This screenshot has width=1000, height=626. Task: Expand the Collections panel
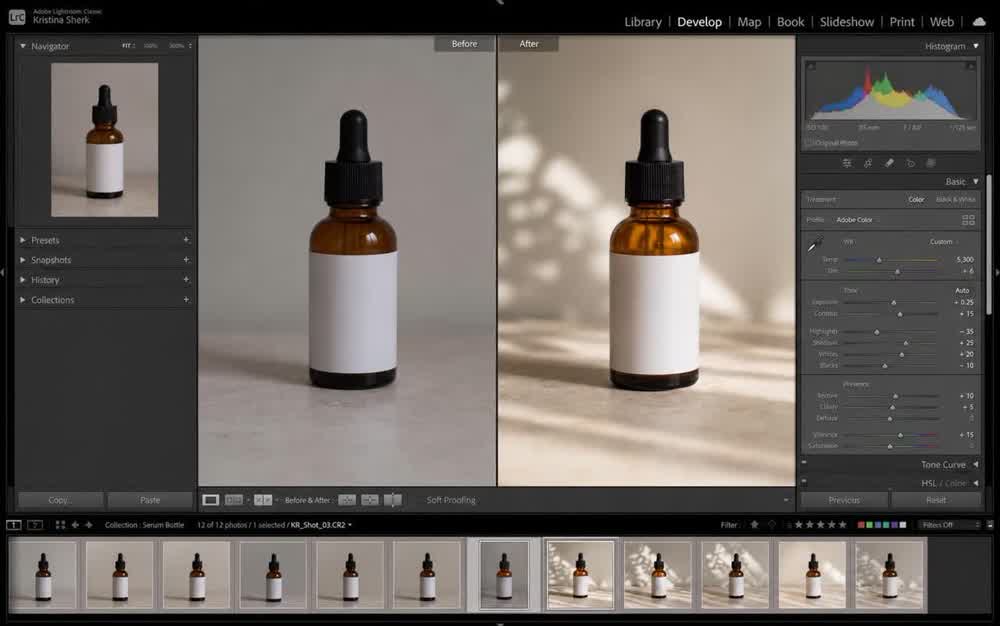(x=23, y=300)
